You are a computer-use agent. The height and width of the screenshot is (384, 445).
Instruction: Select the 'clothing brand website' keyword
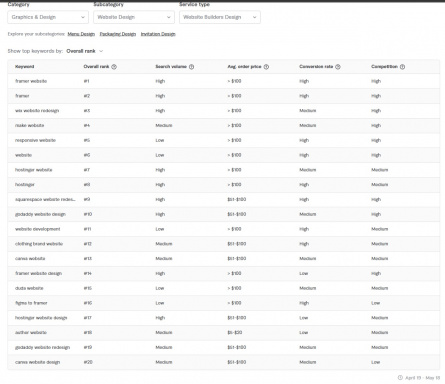pos(39,244)
